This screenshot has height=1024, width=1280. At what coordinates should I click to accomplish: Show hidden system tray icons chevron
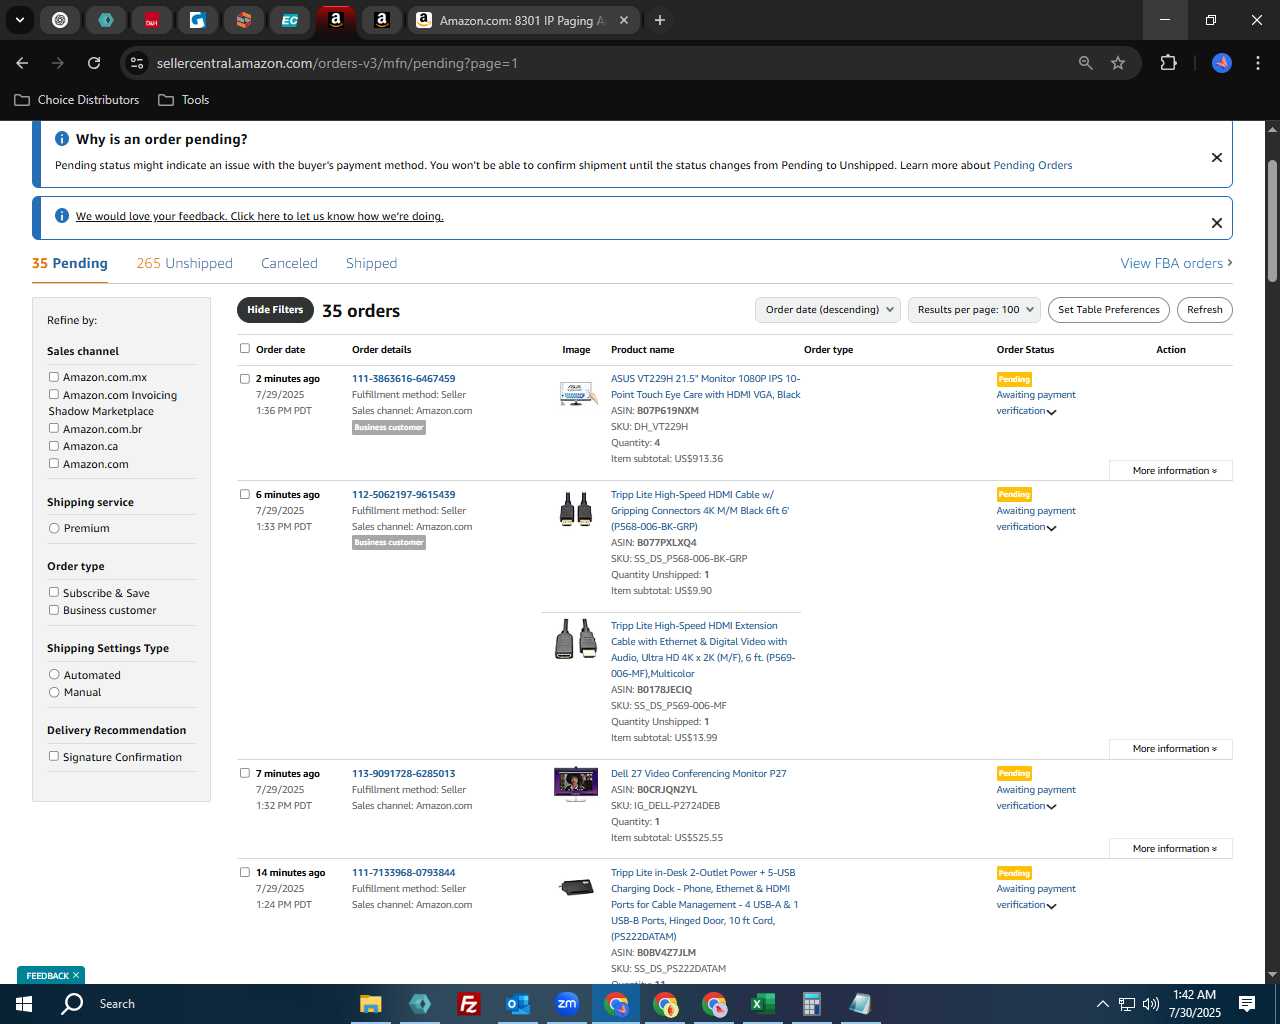point(1102,1004)
